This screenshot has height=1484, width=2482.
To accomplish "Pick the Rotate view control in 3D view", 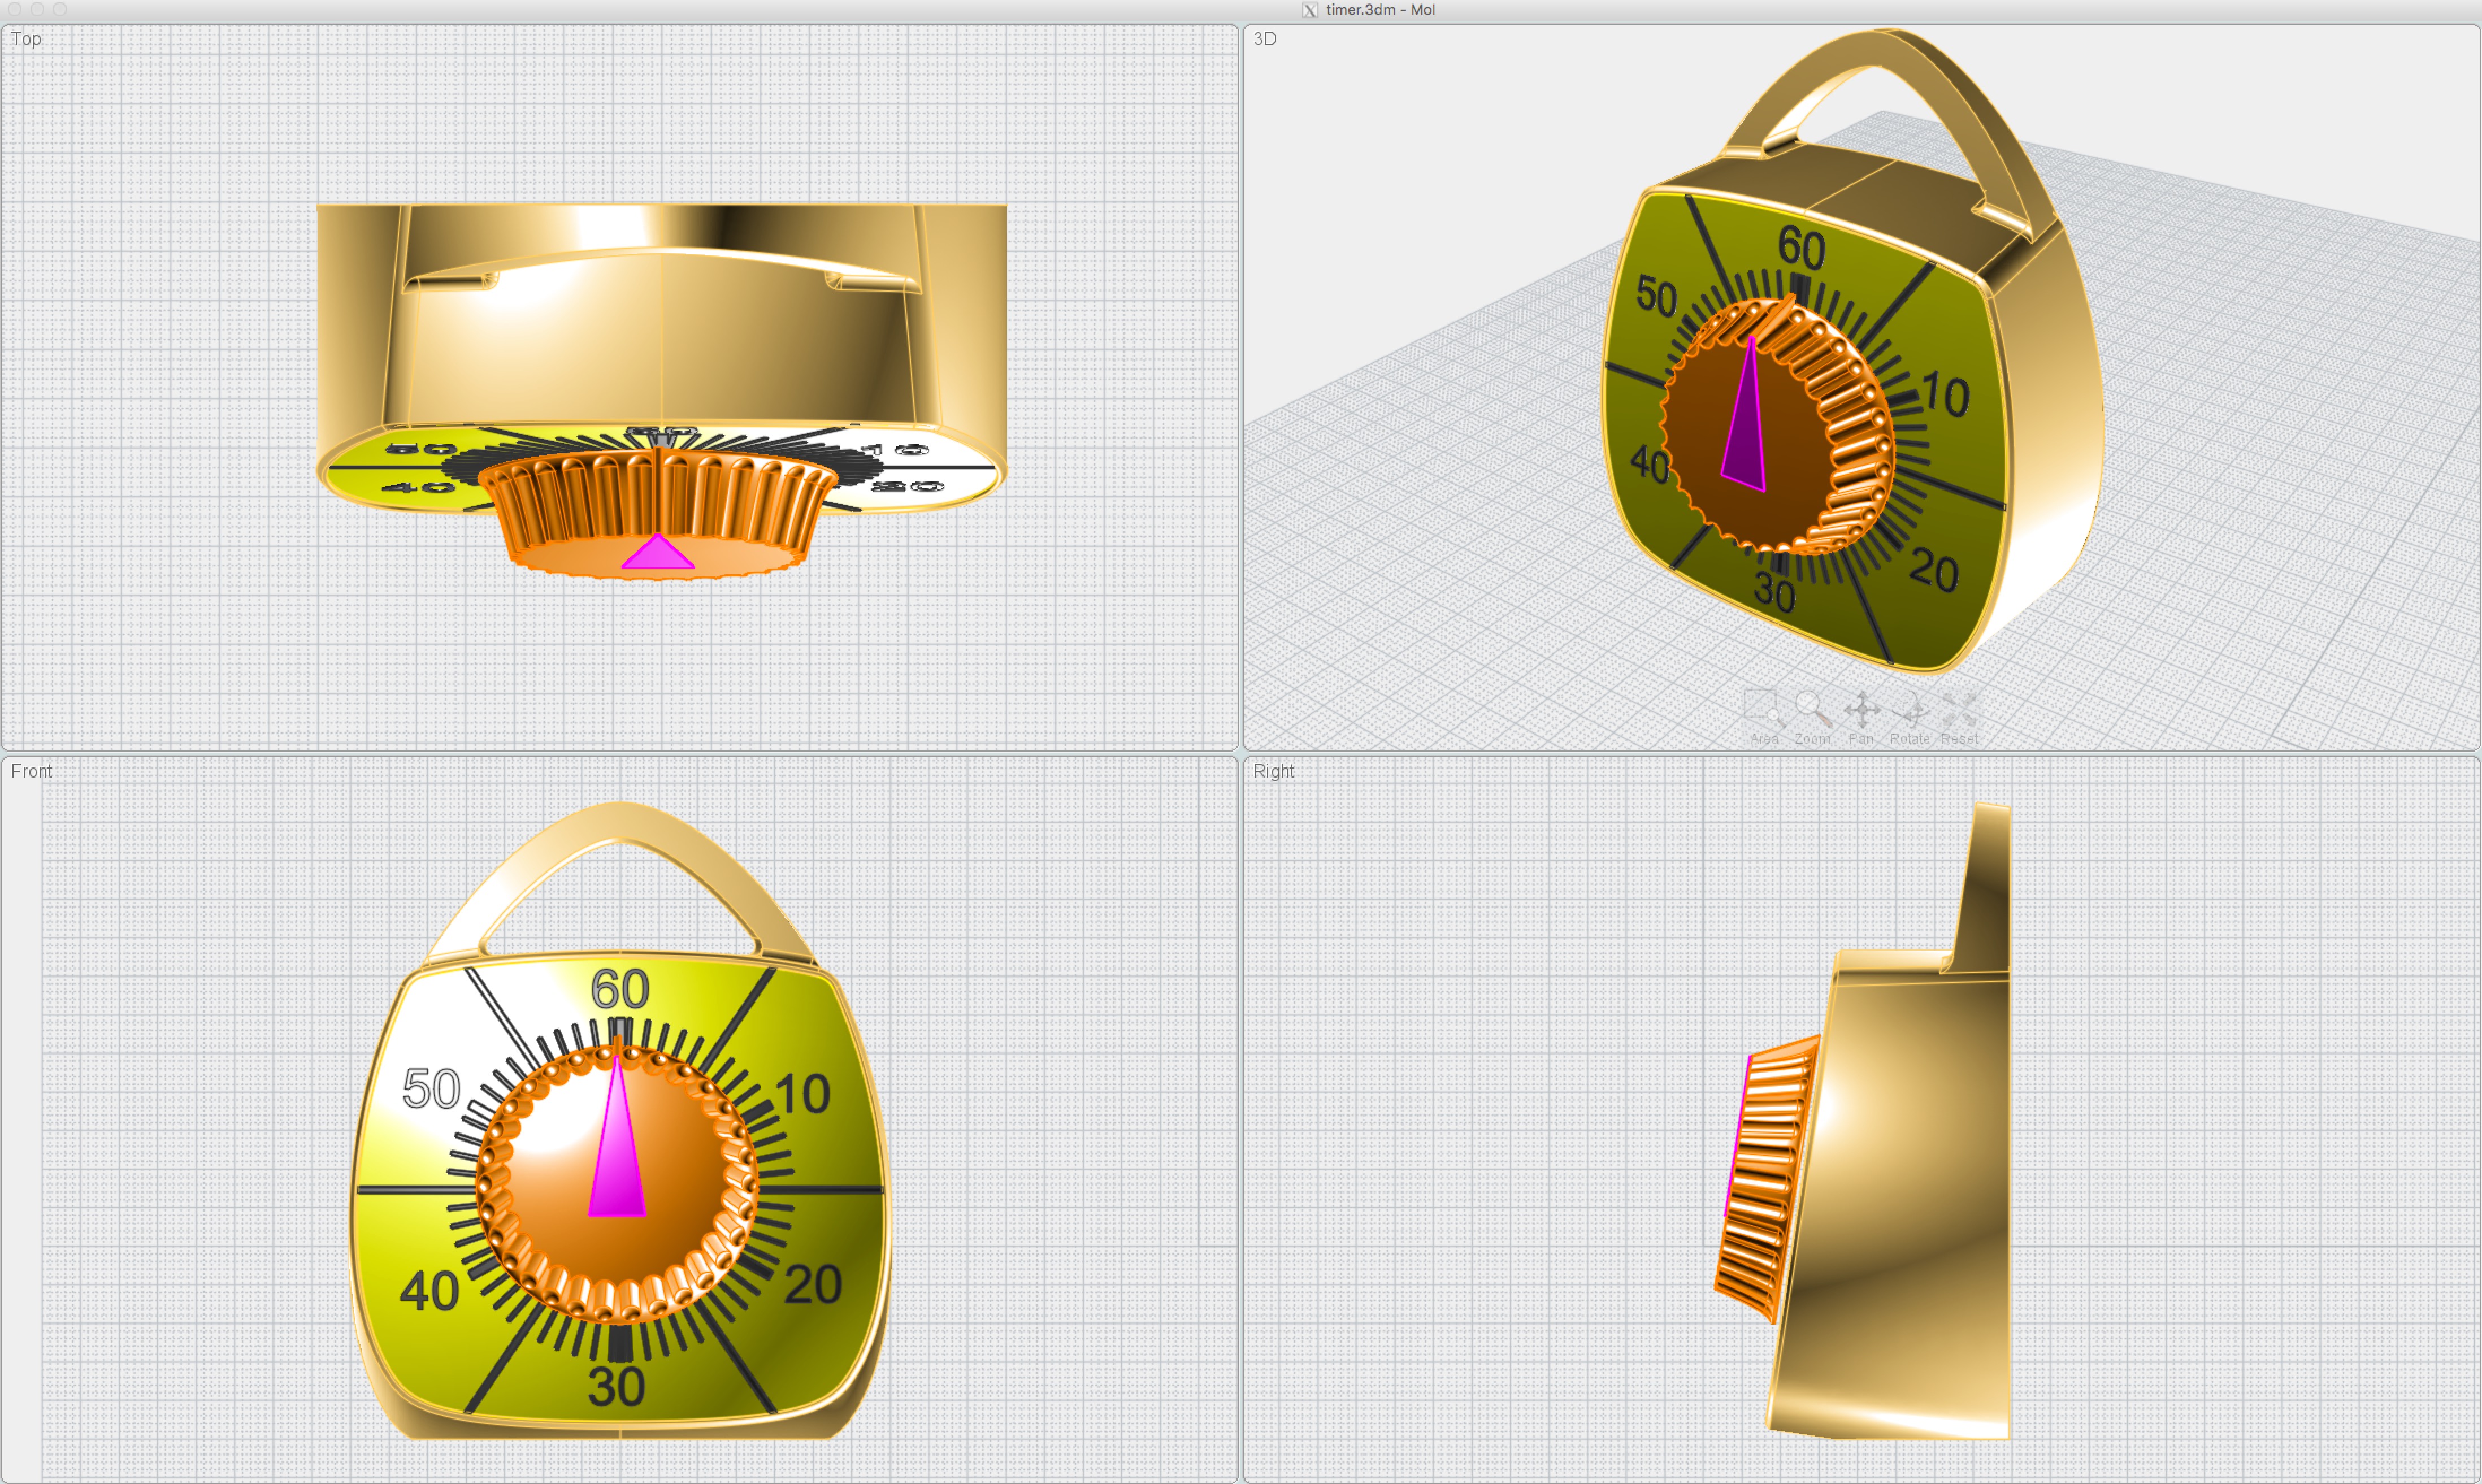I will point(1909,717).
